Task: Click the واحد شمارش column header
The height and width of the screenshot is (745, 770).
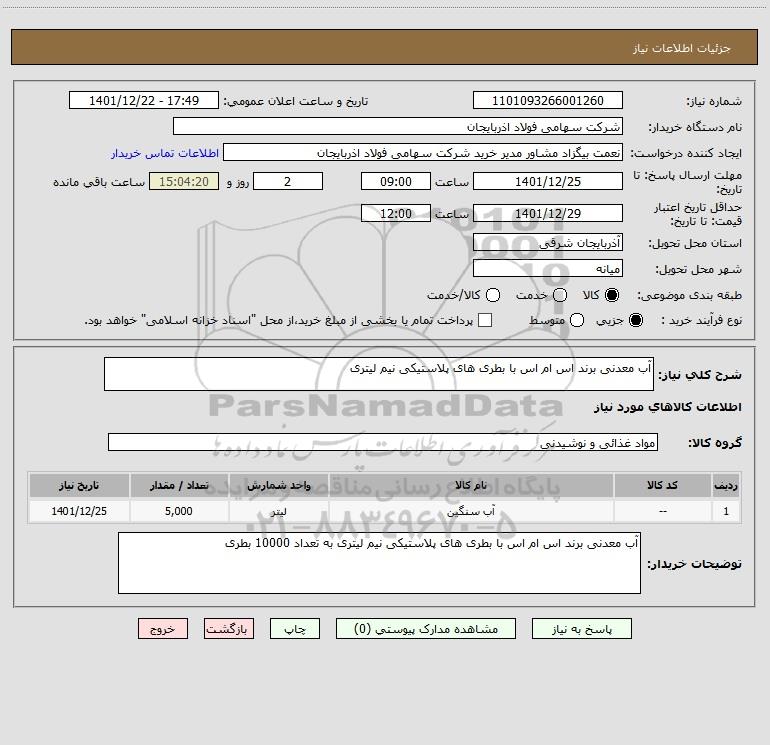Action: click(x=278, y=485)
